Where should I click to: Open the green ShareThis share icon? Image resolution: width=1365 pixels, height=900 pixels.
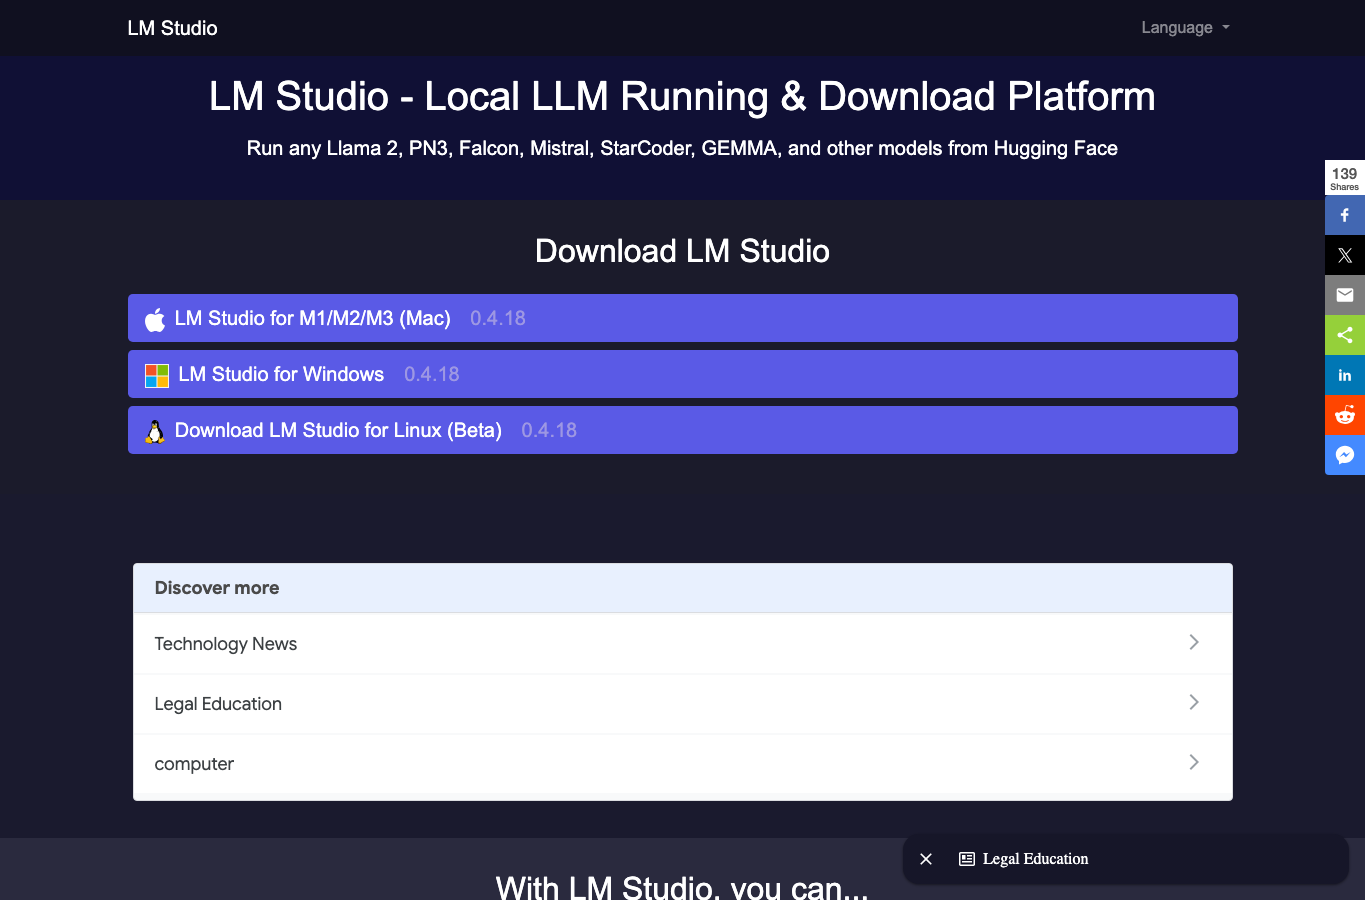(1345, 335)
